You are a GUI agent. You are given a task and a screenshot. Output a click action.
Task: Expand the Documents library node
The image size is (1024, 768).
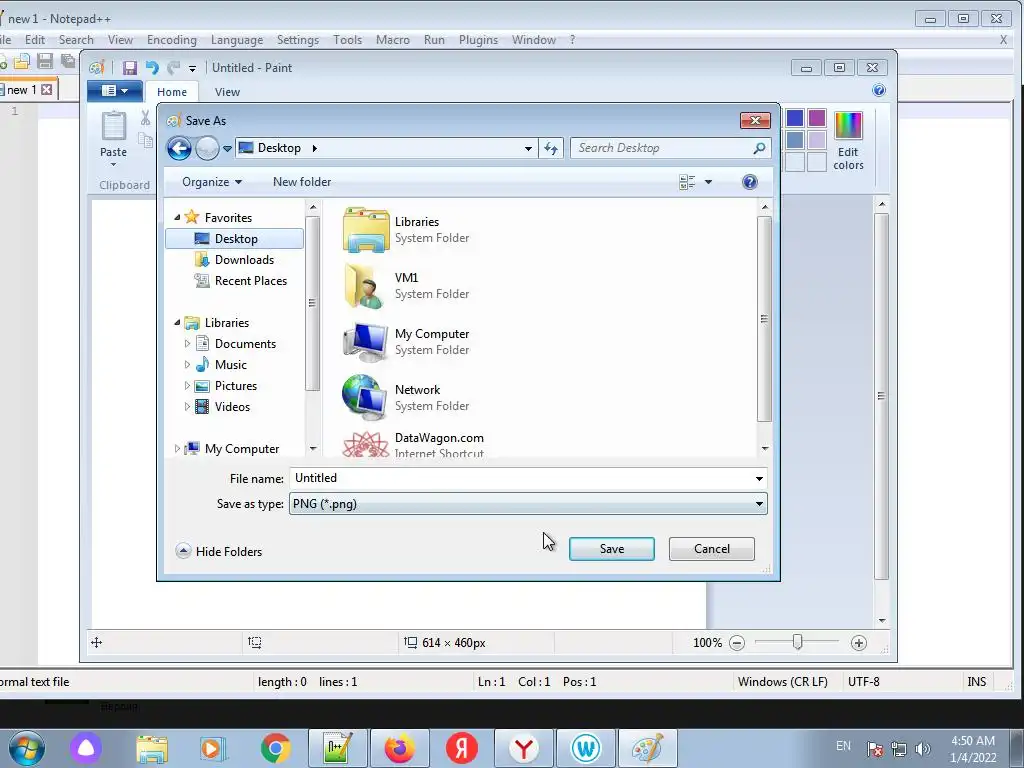187,344
